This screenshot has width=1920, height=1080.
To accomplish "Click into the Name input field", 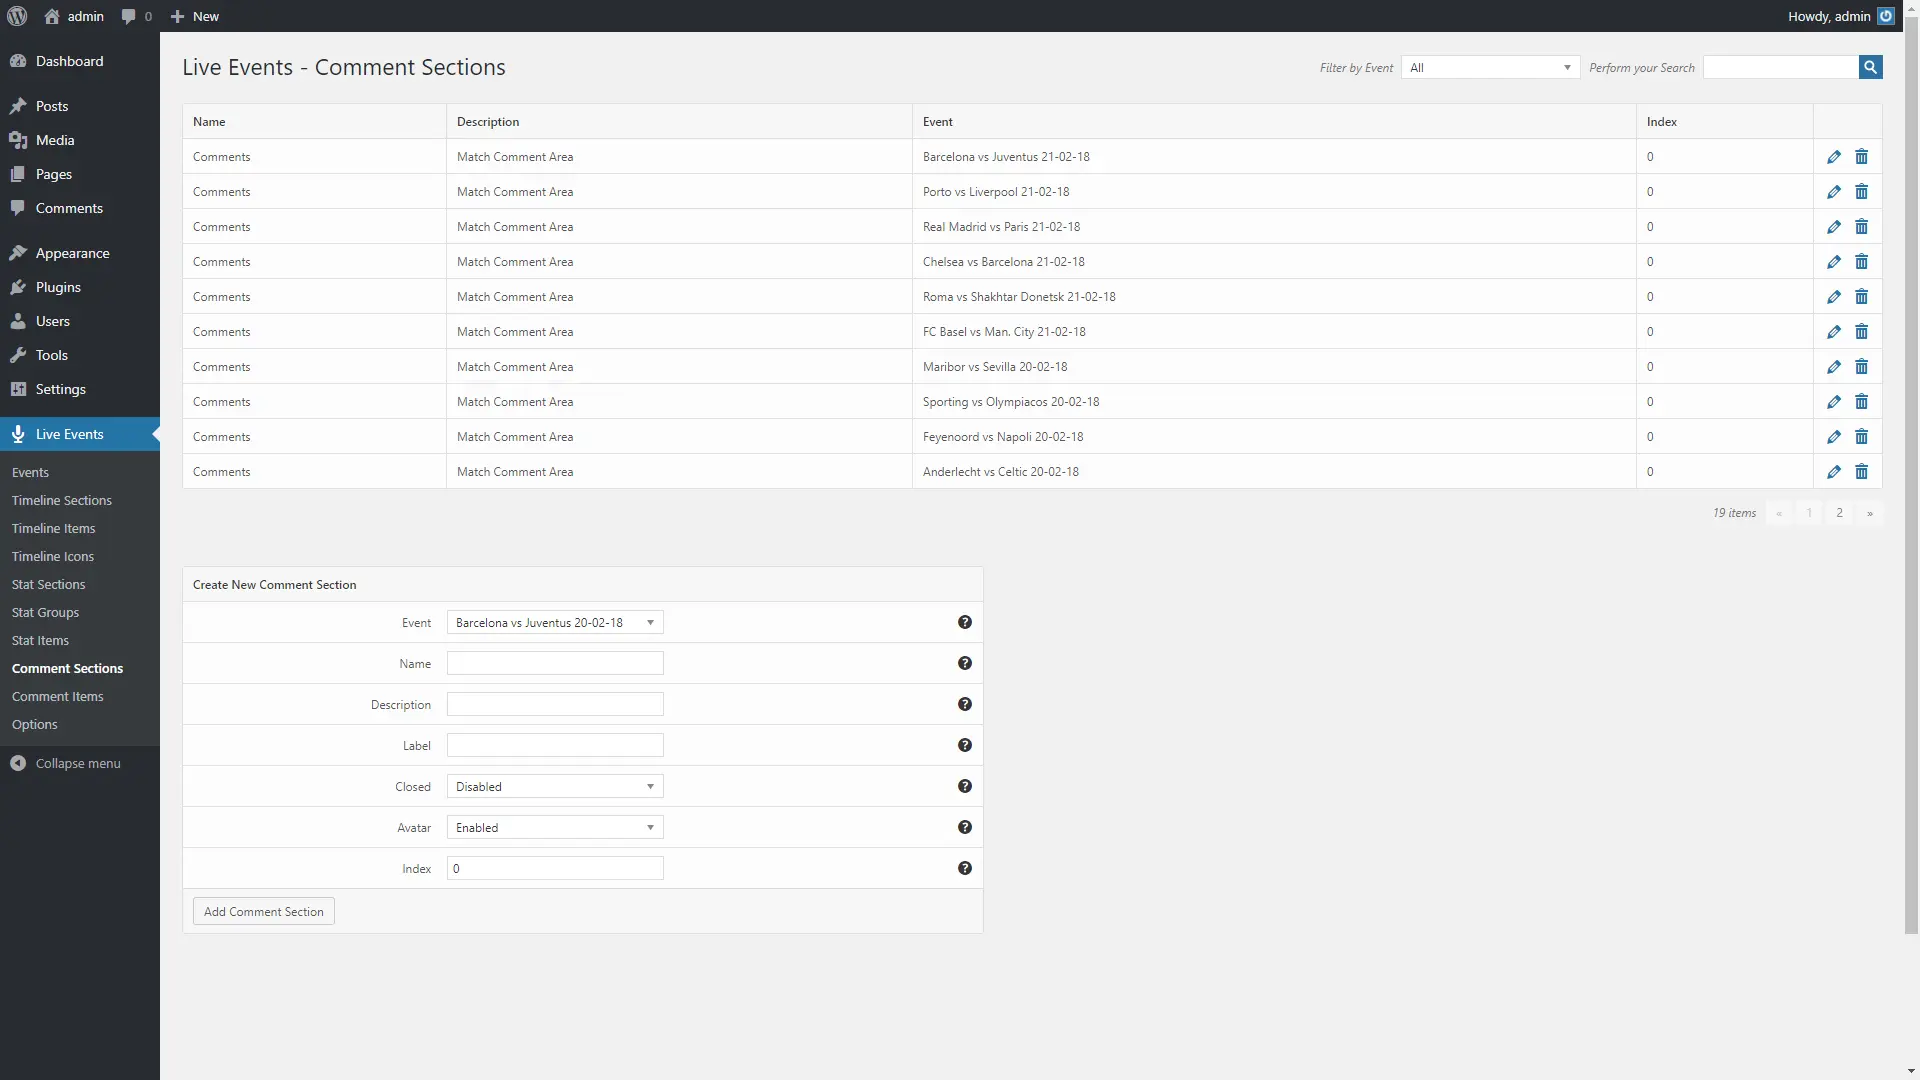I will 554,663.
